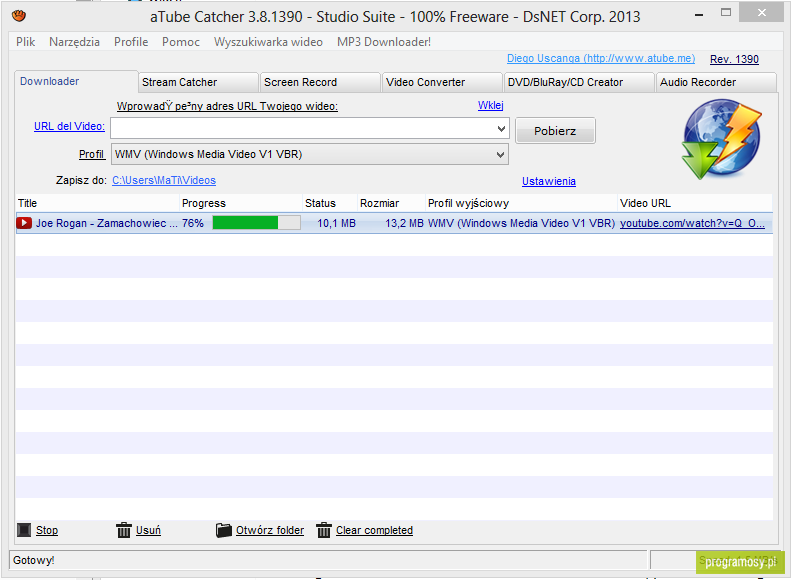Open the Diego Uscanga atube.me link
The image size is (791, 580).
click(601, 59)
